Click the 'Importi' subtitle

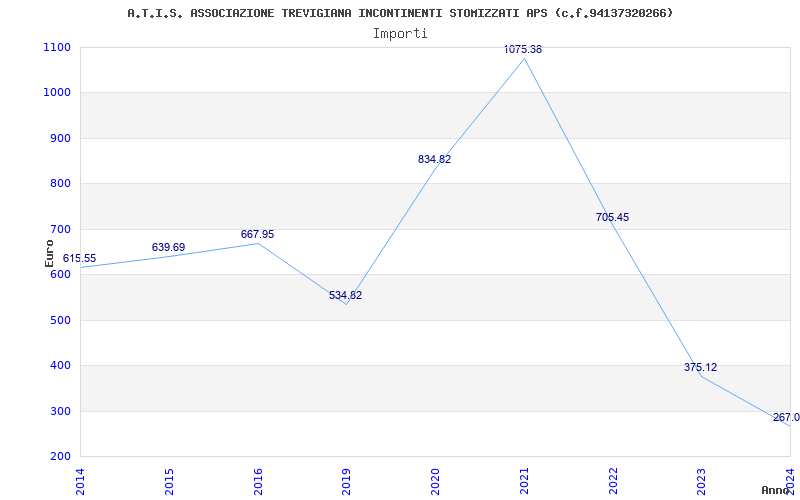[400, 34]
